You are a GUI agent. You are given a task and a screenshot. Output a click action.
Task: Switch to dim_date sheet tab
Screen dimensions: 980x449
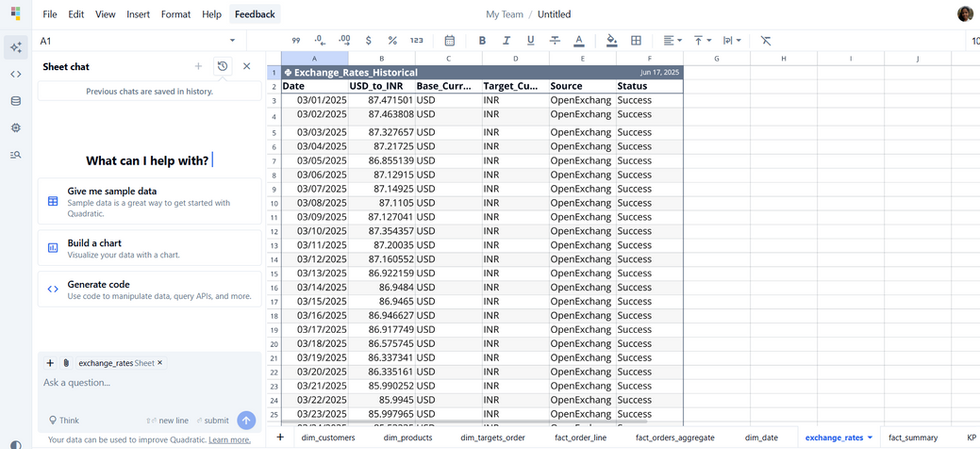tap(761, 438)
